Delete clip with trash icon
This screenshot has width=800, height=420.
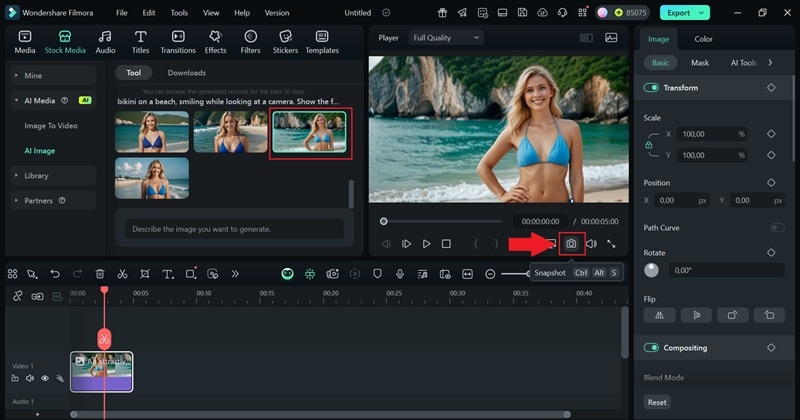point(100,274)
